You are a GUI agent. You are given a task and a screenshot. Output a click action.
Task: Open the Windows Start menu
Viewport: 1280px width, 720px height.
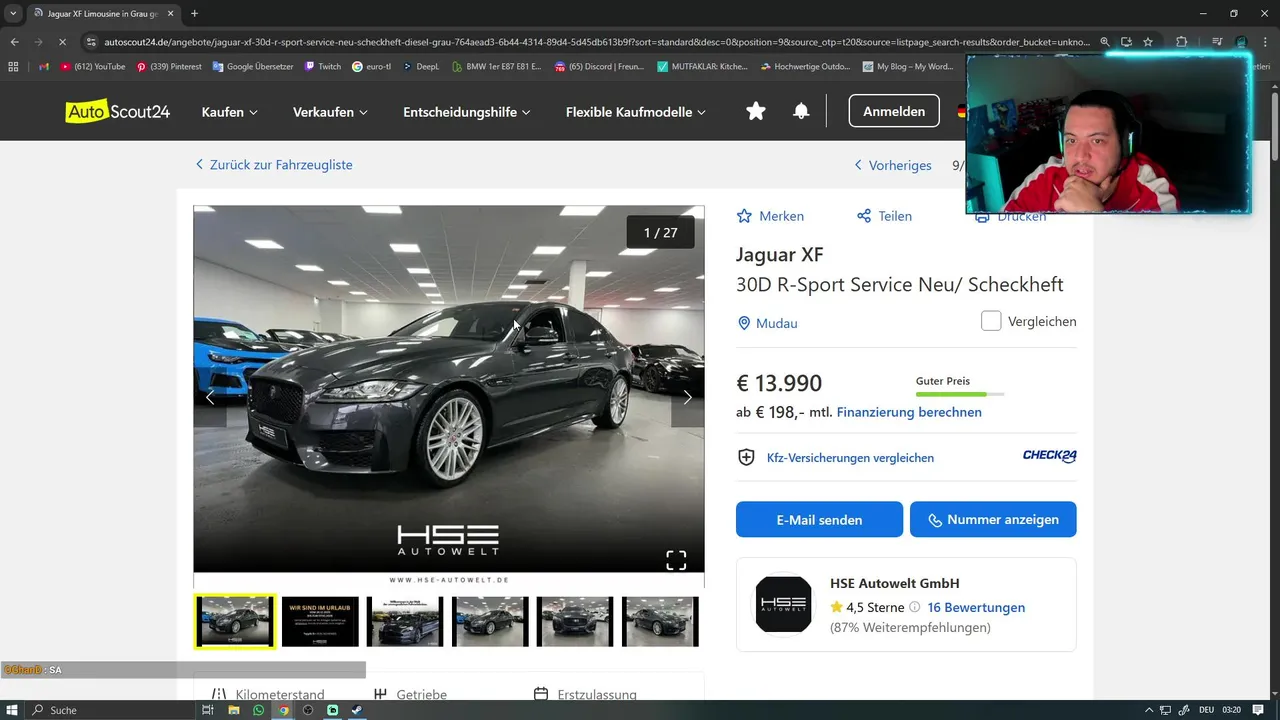point(13,710)
